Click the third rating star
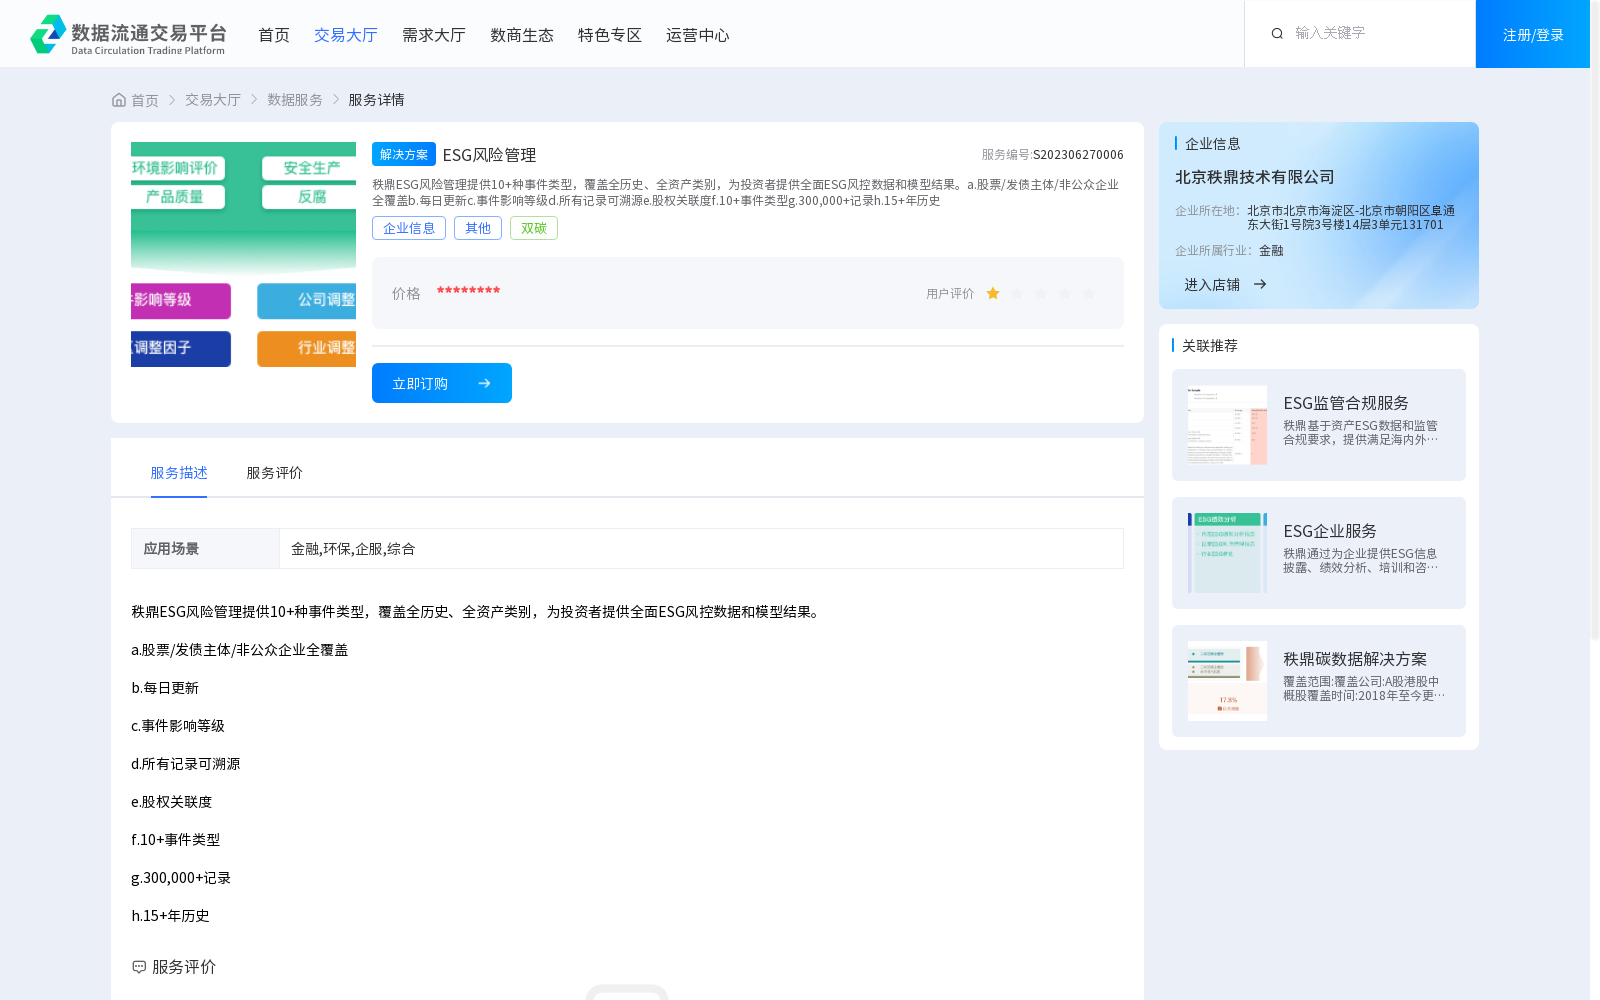This screenshot has height=1000, width=1600. coord(1041,293)
